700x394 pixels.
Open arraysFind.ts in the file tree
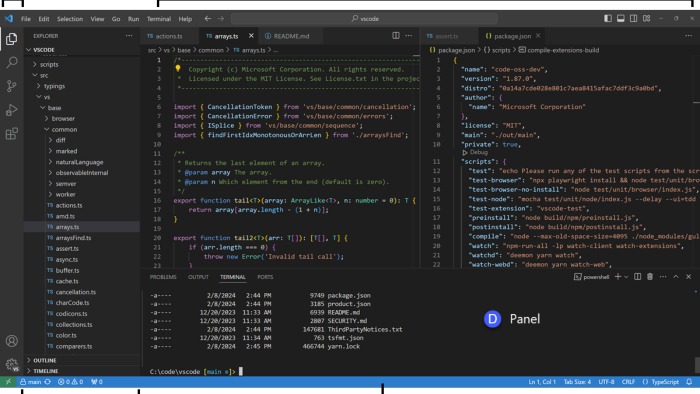pyautogui.click(x=73, y=238)
